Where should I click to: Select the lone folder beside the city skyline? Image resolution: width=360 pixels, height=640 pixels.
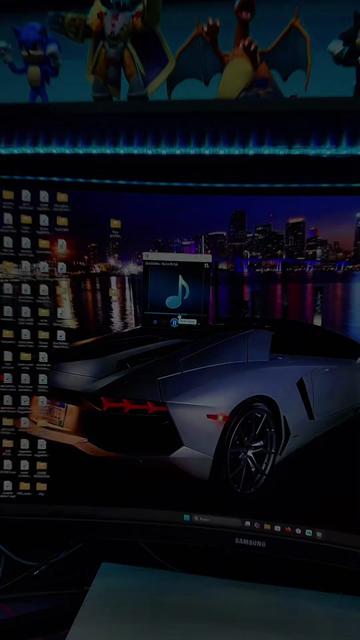coord(116,224)
